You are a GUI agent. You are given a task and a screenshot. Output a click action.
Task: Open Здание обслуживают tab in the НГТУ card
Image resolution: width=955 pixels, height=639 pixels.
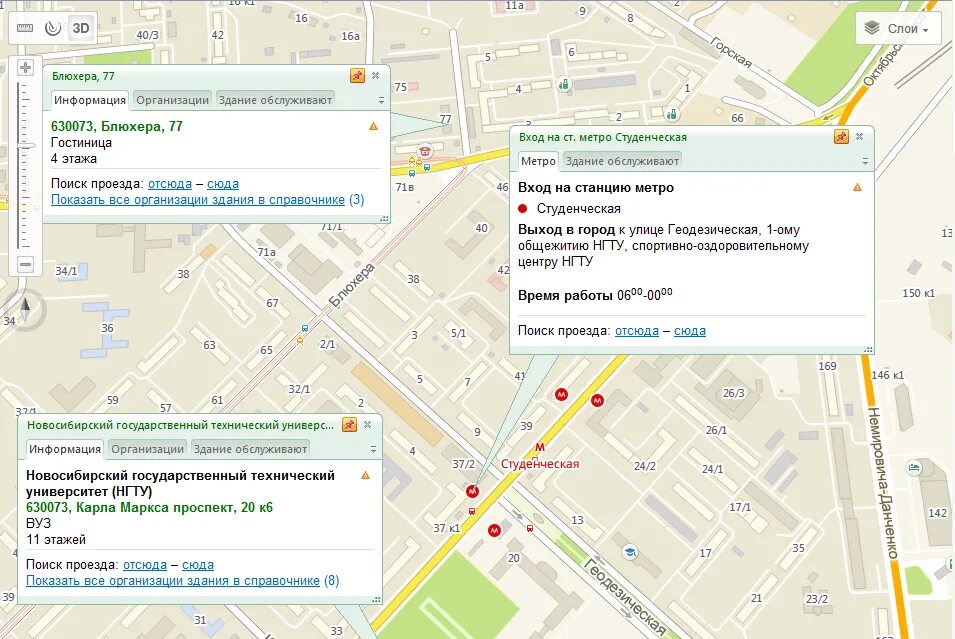pos(250,449)
